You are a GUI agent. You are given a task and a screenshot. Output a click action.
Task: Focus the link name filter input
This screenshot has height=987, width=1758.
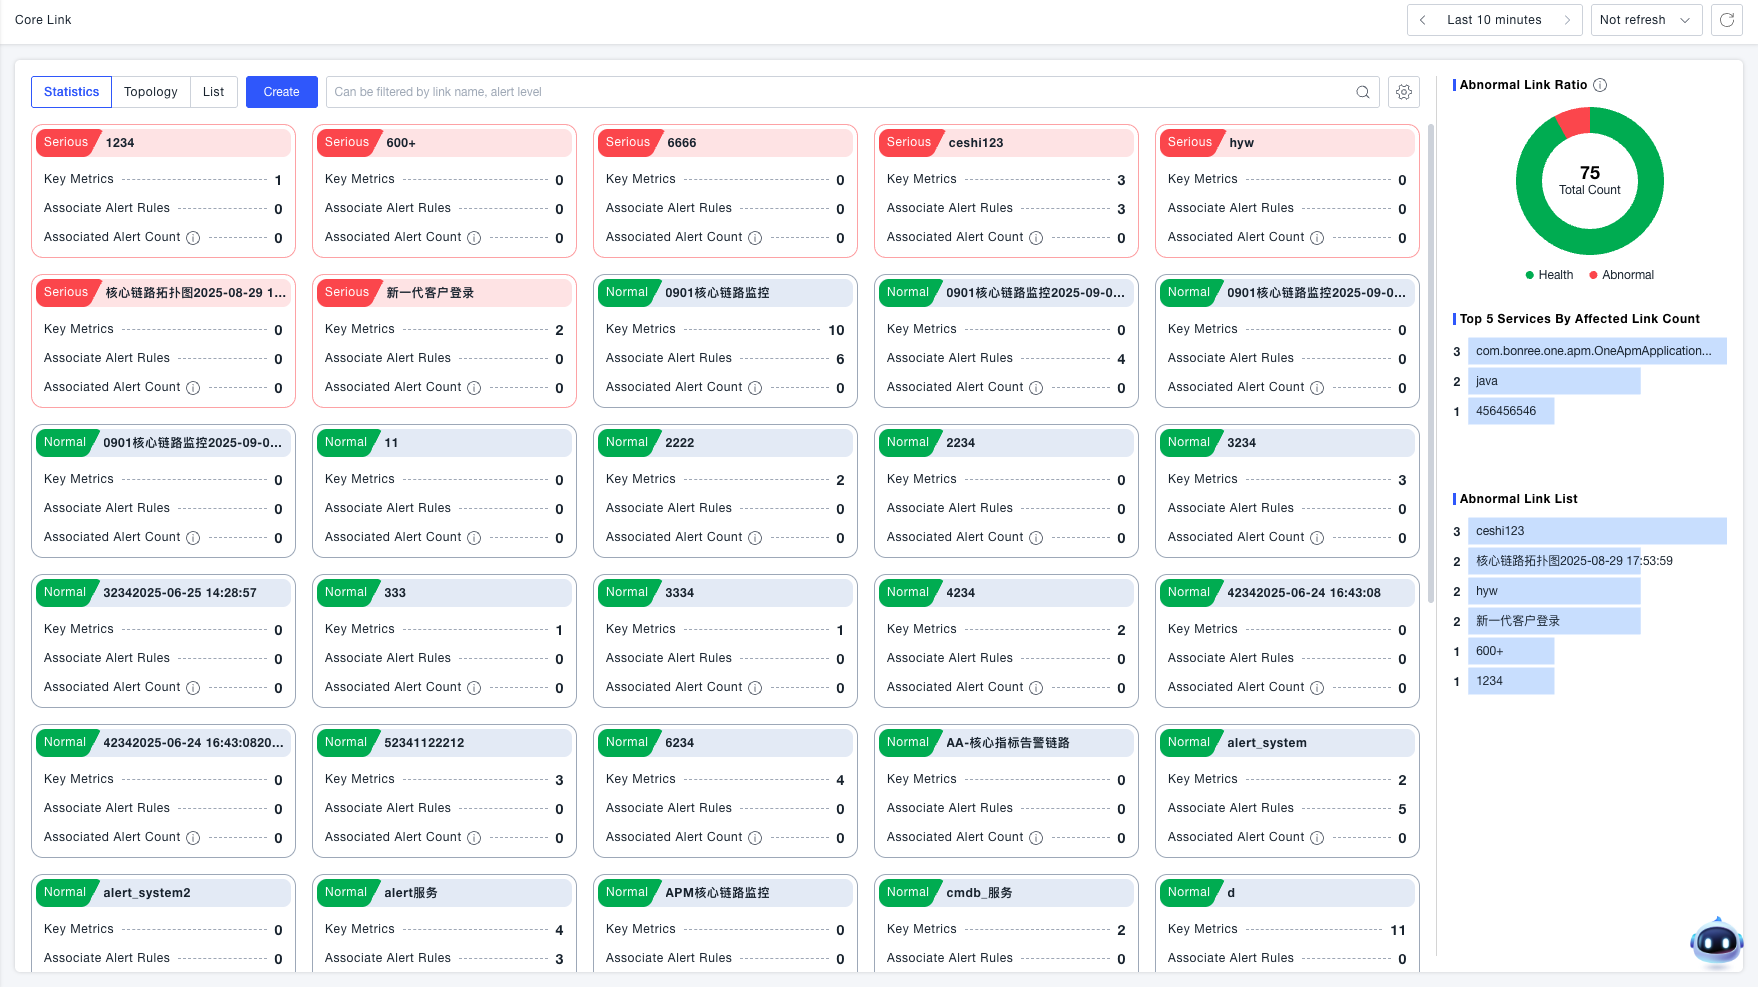(x=840, y=92)
